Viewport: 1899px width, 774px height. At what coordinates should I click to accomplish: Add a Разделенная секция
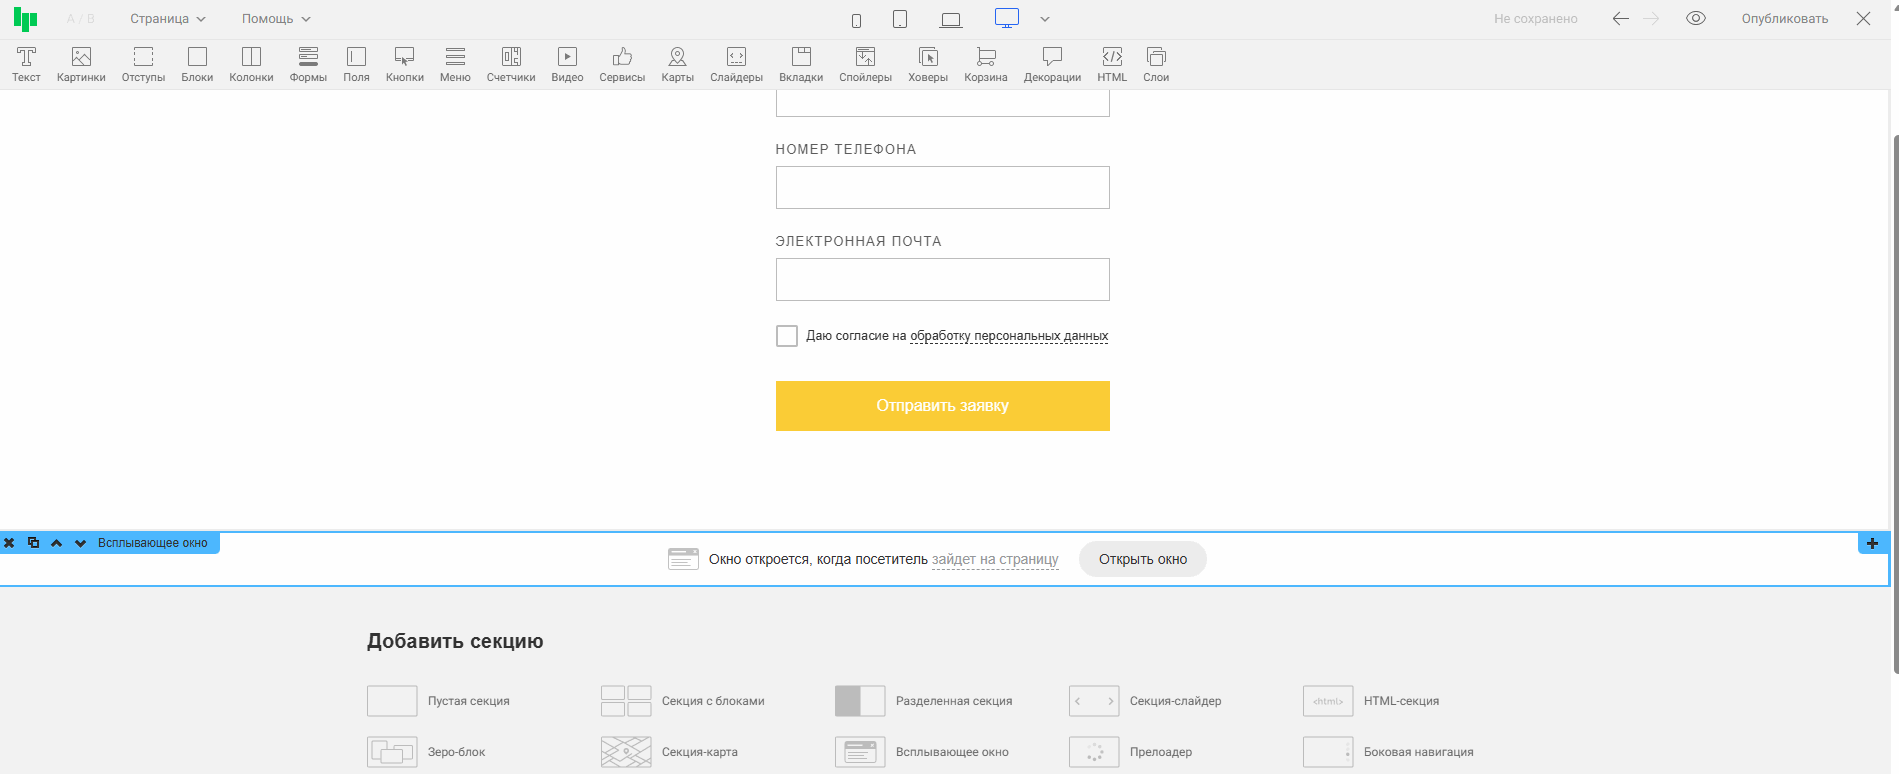click(x=924, y=701)
